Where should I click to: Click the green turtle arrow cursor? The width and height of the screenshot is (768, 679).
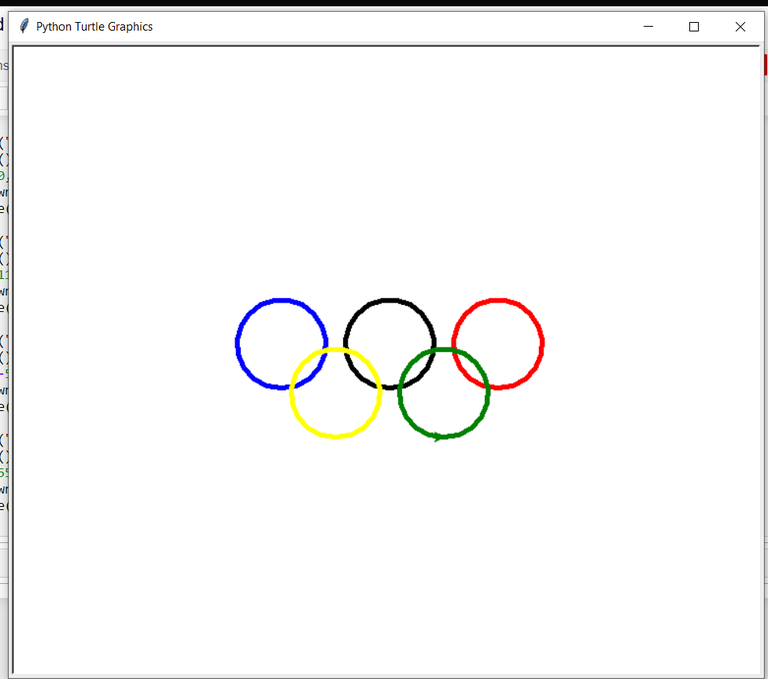point(439,436)
